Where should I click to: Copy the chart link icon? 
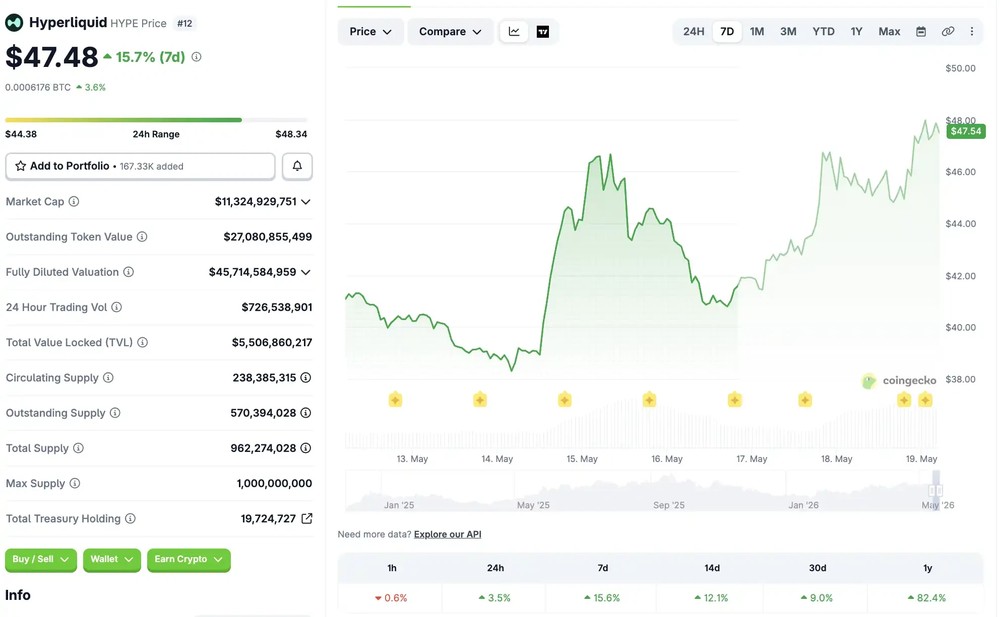(948, 31)
